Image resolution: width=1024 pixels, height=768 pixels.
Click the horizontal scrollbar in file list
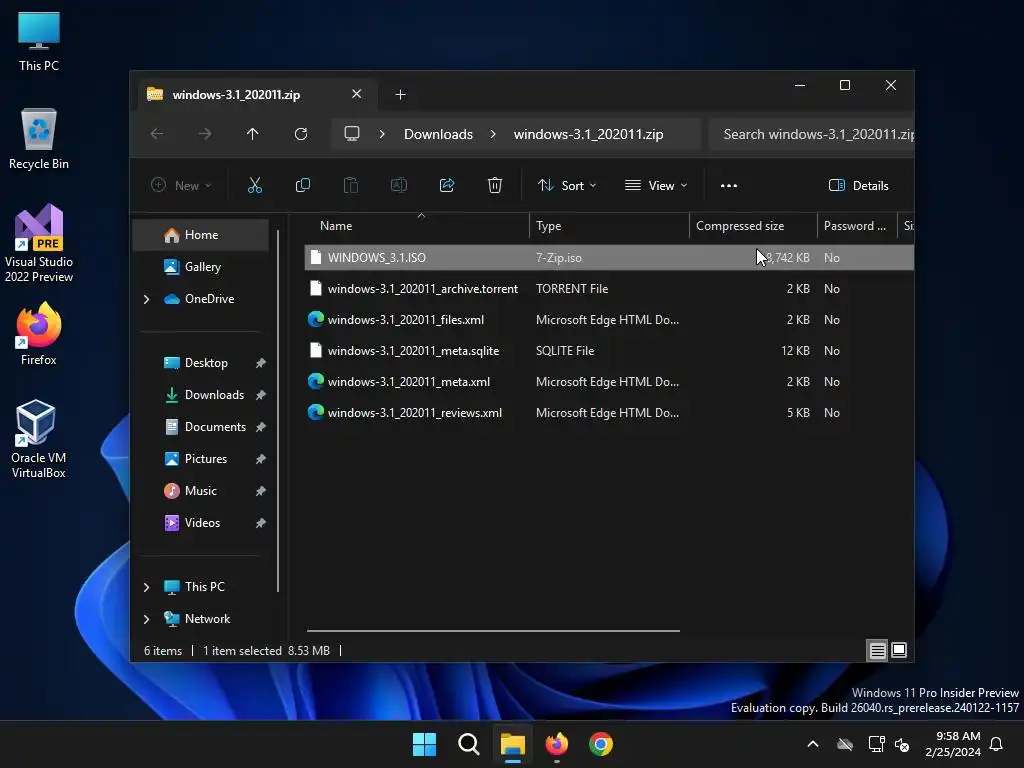493,631
